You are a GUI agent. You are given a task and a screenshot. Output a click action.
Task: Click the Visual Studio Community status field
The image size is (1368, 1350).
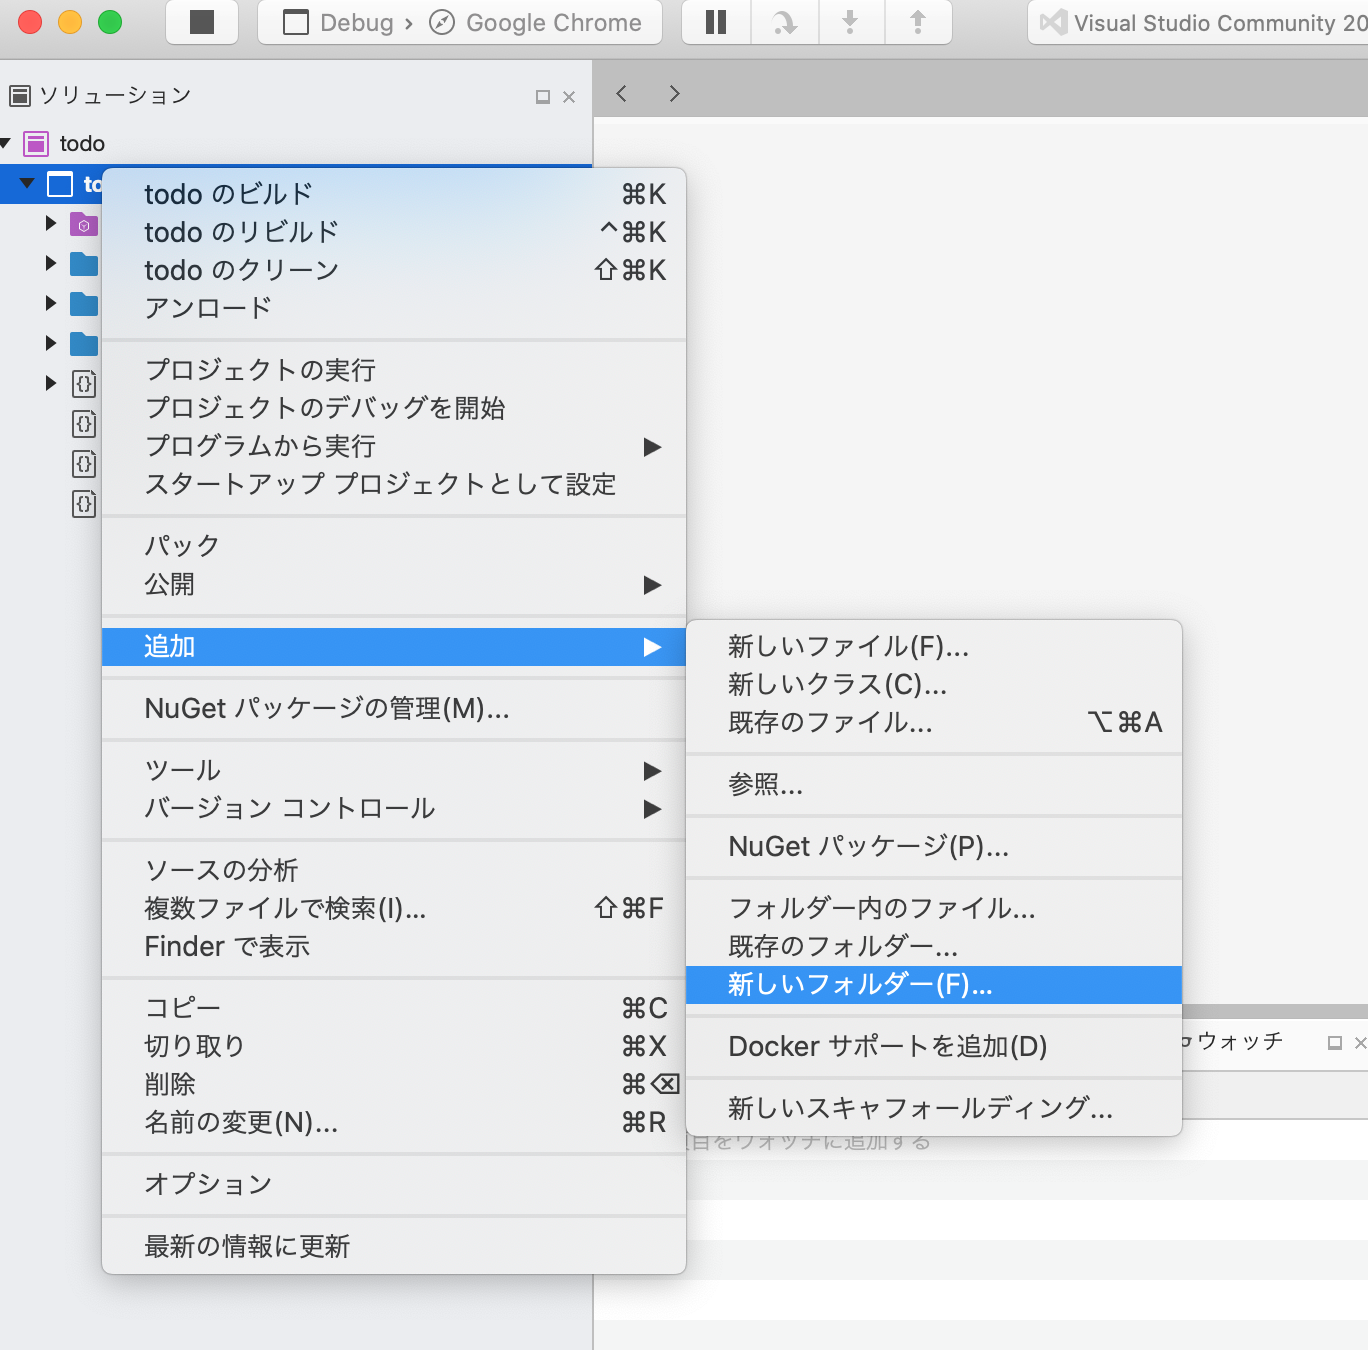click(1198, 22)
